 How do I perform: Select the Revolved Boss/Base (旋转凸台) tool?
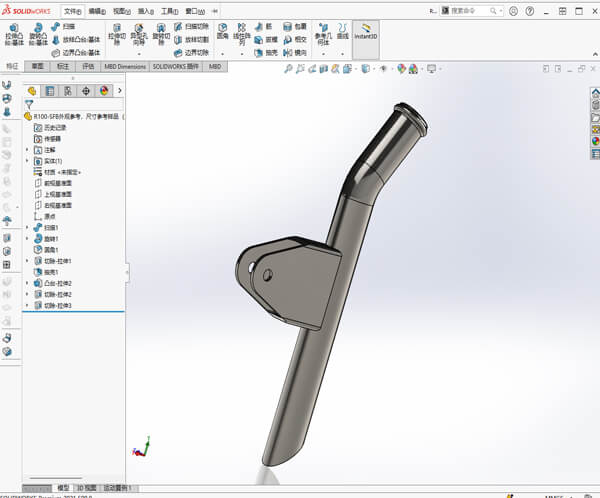(x=38, y=34)
